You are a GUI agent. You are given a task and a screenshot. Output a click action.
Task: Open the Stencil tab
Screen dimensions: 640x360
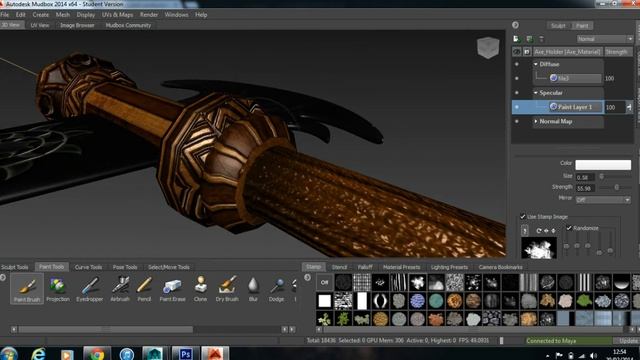pyautogui.click(x=339, y=267)
